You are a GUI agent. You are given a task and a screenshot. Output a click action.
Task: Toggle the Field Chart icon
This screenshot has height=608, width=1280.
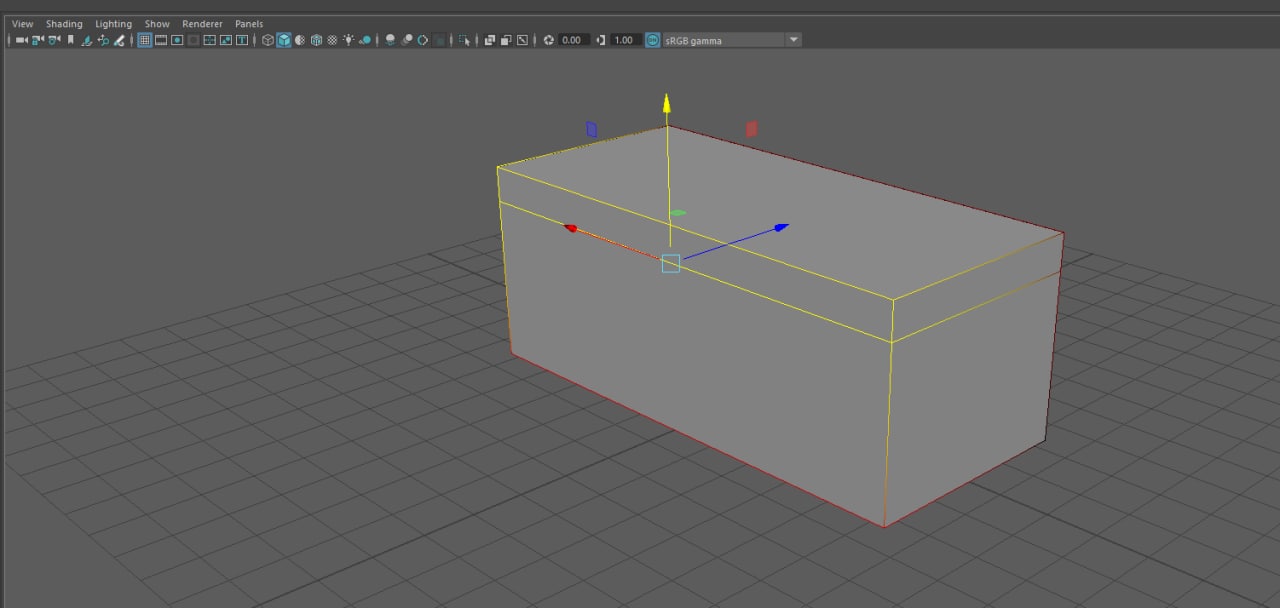click(x=209, y=40)
